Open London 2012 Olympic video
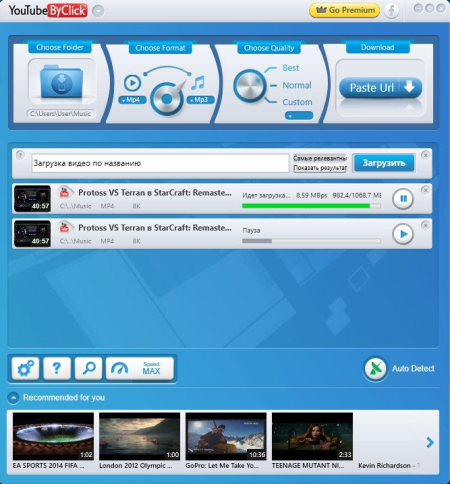 pos(139,436)
